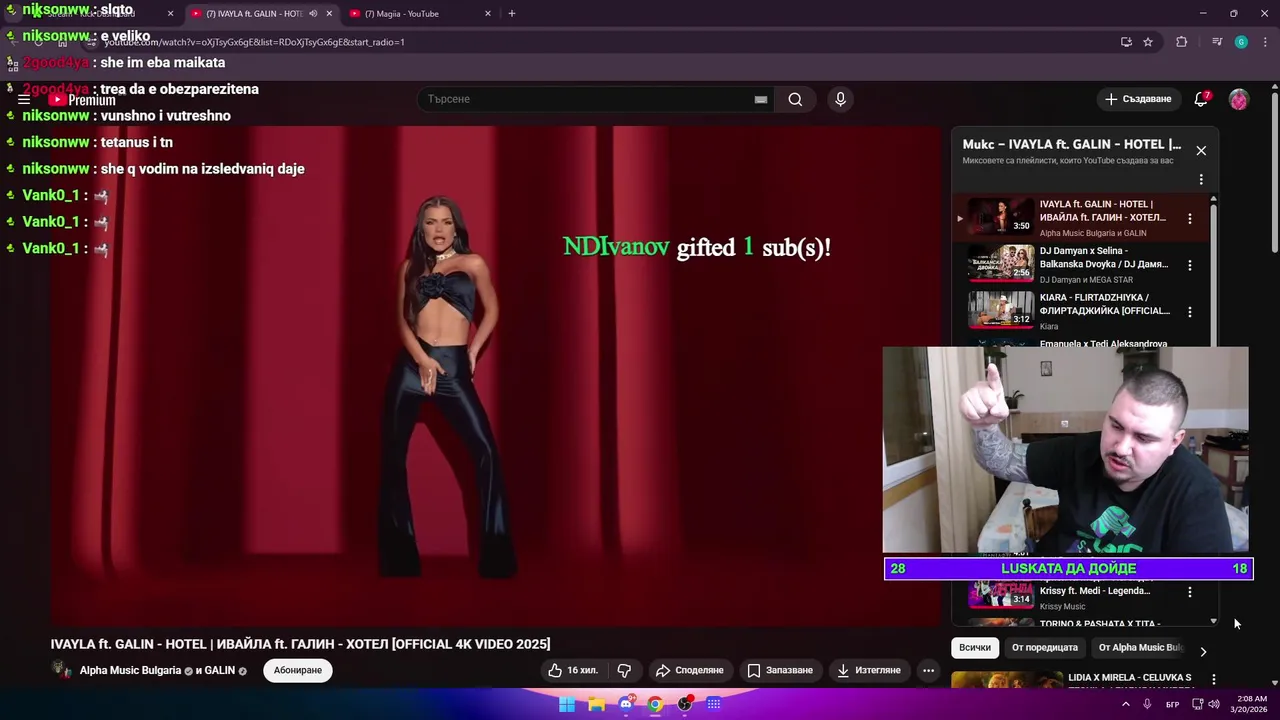The width and height of the screenshot is (1280, 720).
Task: Play the Krissy ft. Medi - Legenda thumbnail
Action: click(1001, 593)
